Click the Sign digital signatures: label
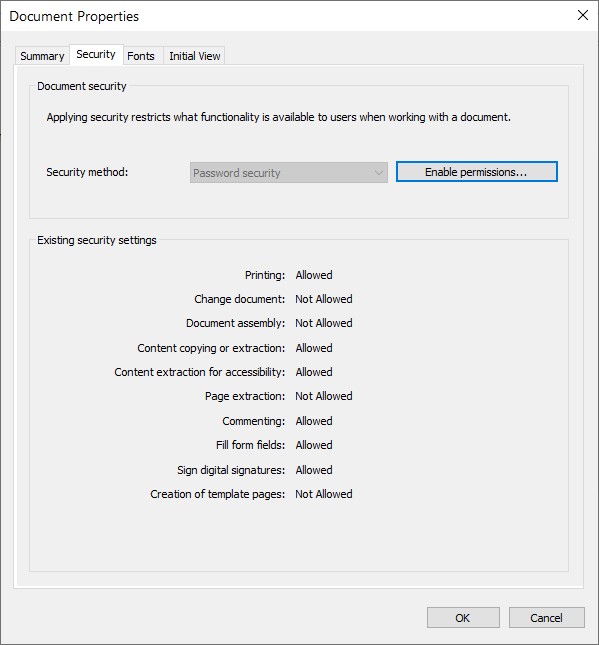599x645 pixels. pos(231,470)
